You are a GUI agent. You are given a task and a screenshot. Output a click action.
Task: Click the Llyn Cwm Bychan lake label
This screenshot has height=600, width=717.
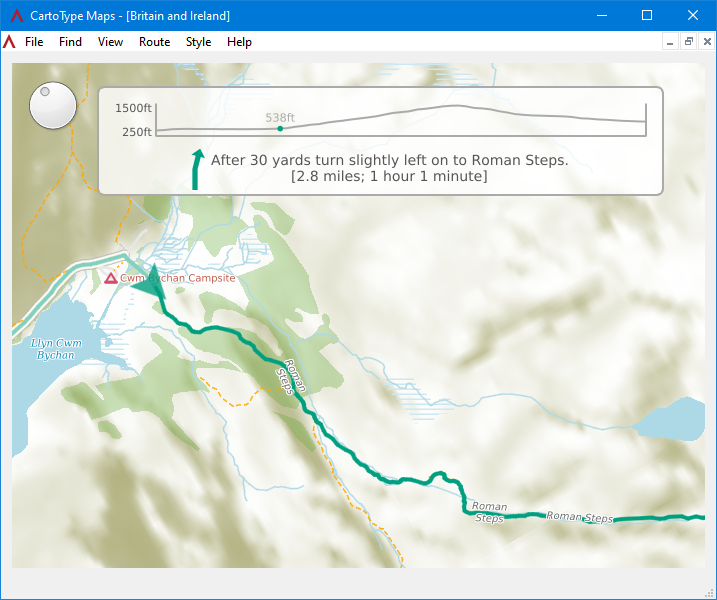[x=56, y=349]
